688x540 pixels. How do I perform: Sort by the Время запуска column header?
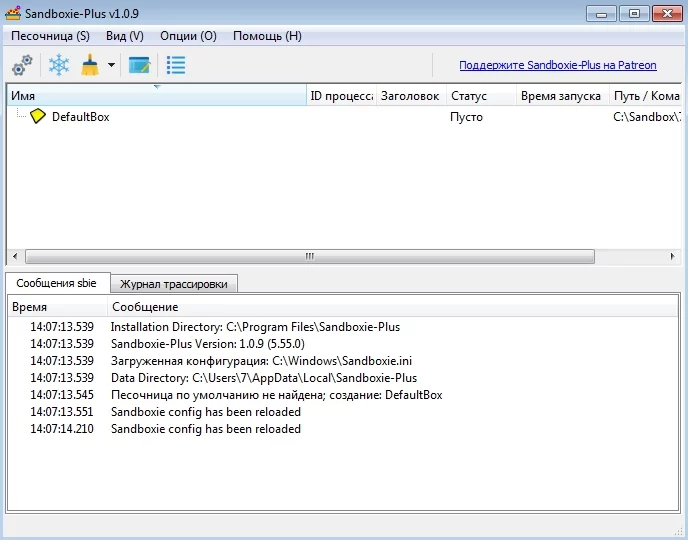coord(563,96)
